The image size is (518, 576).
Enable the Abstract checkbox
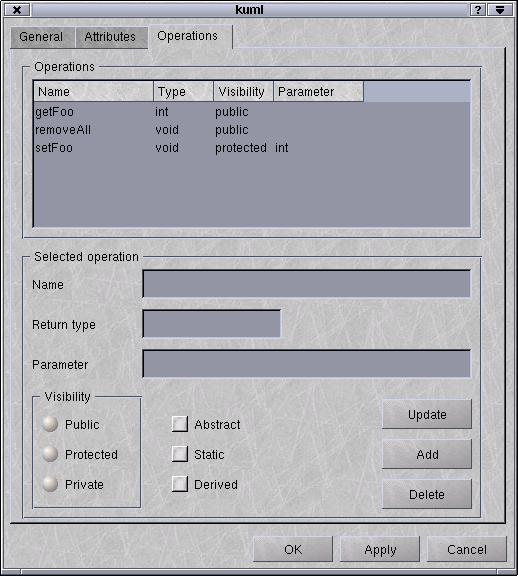point(180,424)
